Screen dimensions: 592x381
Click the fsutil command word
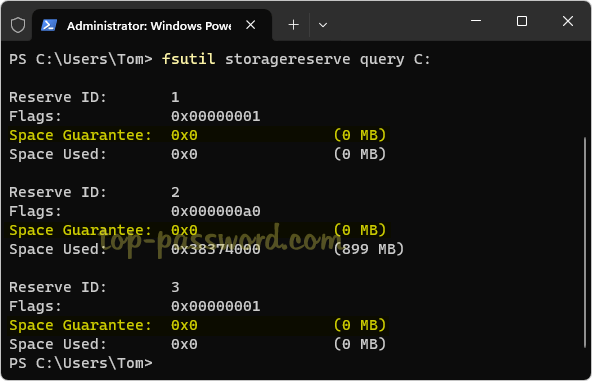tap(188, 59)
